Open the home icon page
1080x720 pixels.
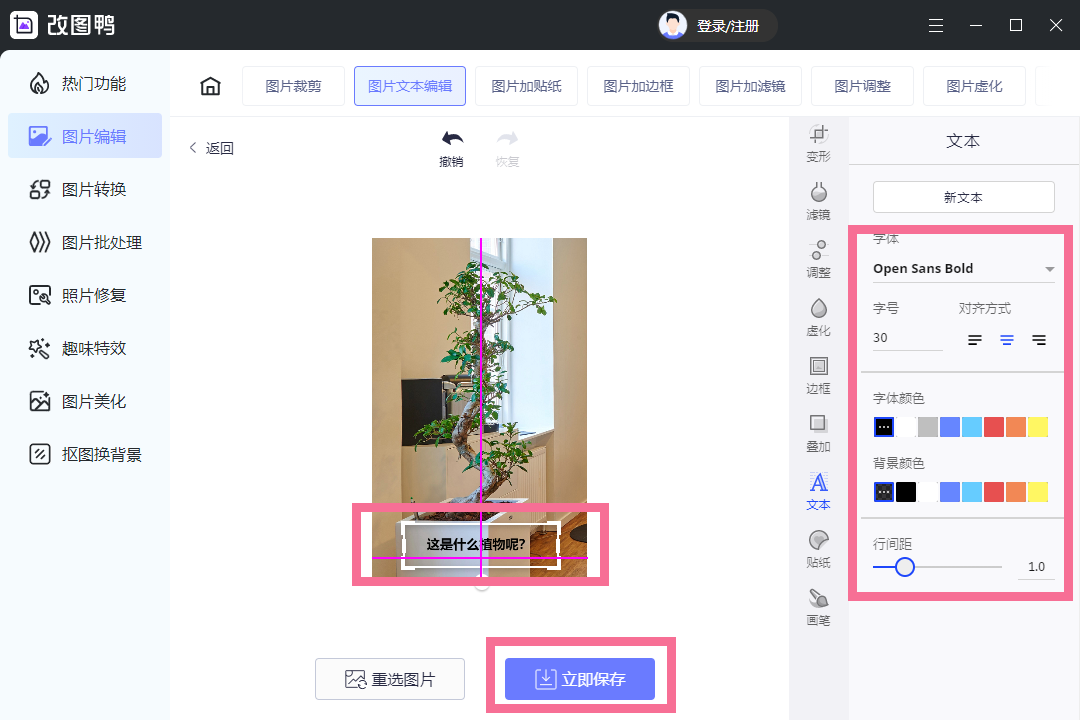[210, 86]
